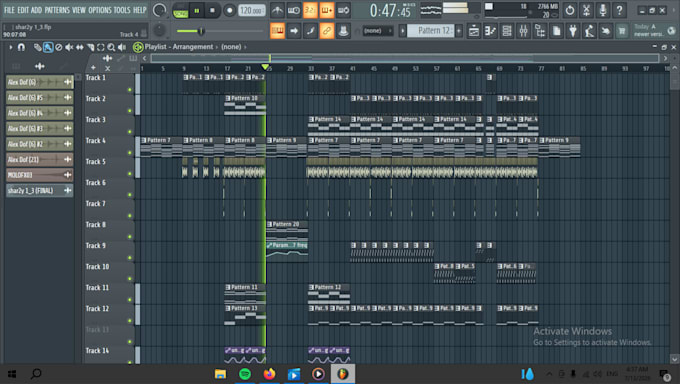Click the record button in transport
Image resolution: width=680 pixels, height=384 pixels.
tap(229, 10)
